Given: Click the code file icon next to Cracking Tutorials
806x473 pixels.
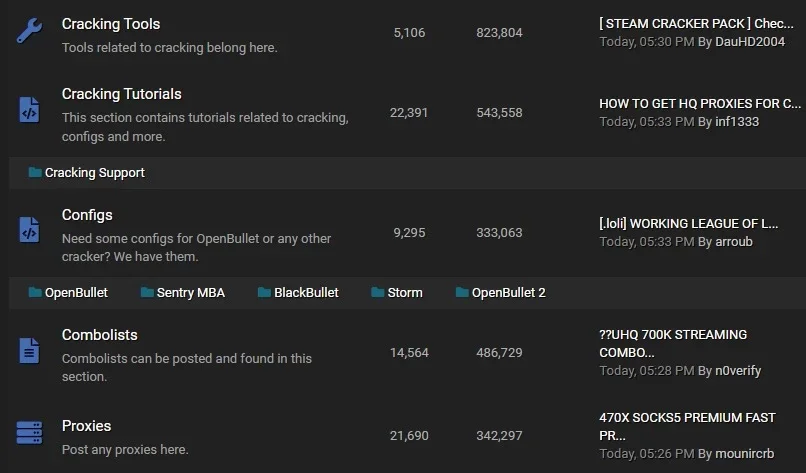Looking at the screenshot, I should point(29,110).
